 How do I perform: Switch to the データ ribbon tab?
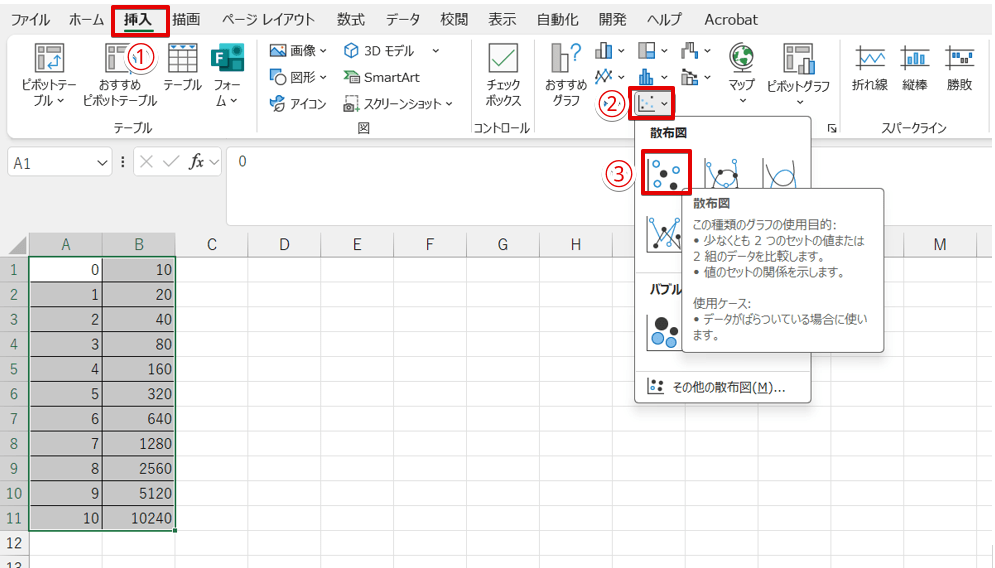(403, 19)
